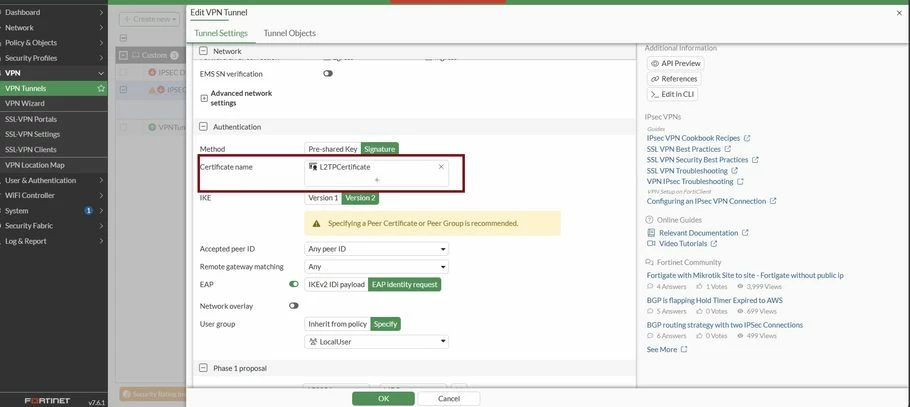Click Edit in CLI button
The image size is (910, 407).
tap(672, 94)
